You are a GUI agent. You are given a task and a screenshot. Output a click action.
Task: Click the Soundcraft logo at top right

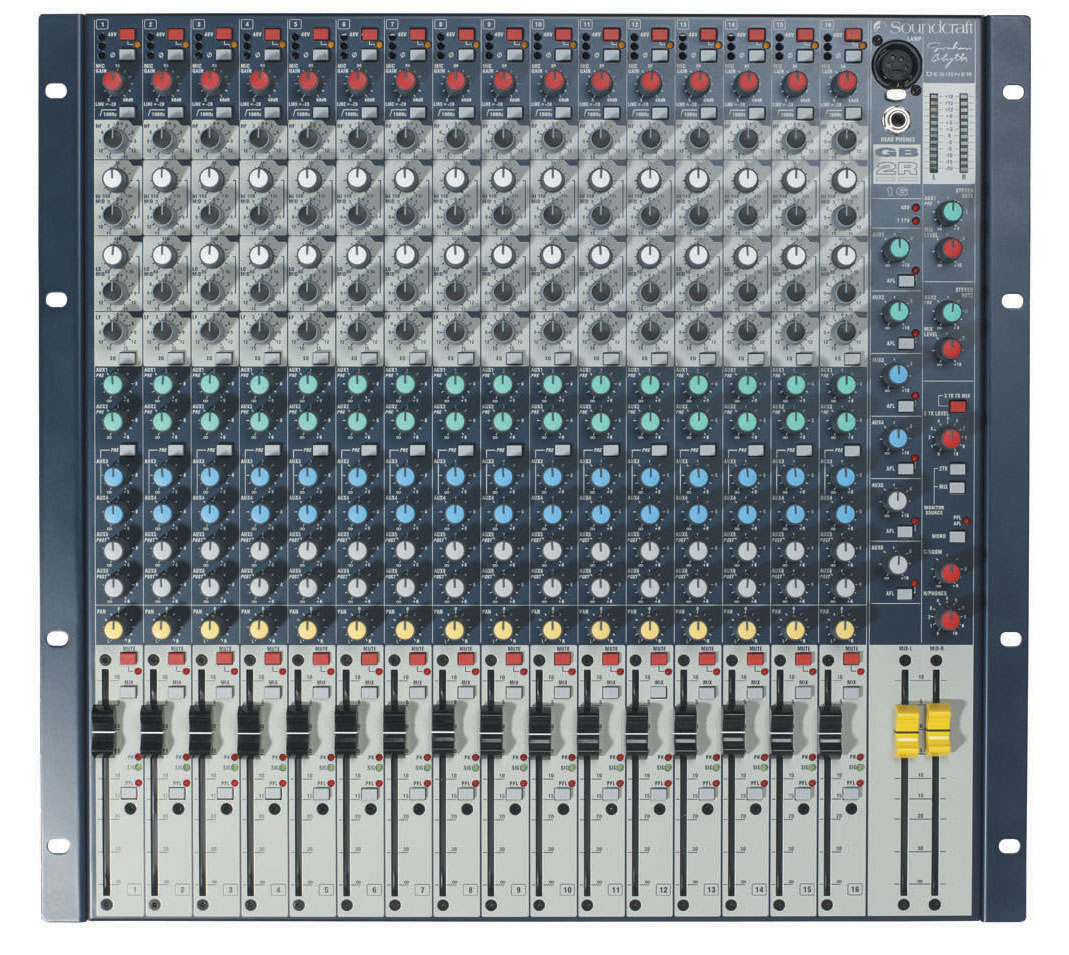tap(925, 25)
